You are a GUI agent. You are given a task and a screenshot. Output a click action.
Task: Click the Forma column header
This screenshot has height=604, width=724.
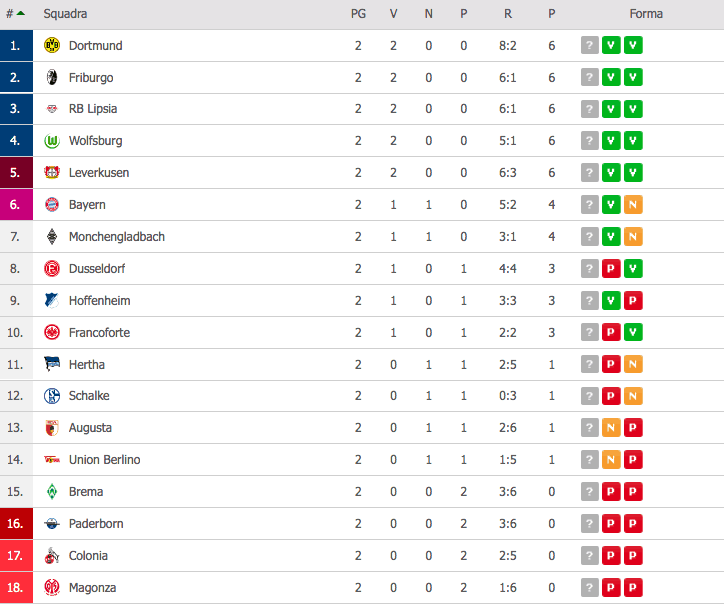646,14
